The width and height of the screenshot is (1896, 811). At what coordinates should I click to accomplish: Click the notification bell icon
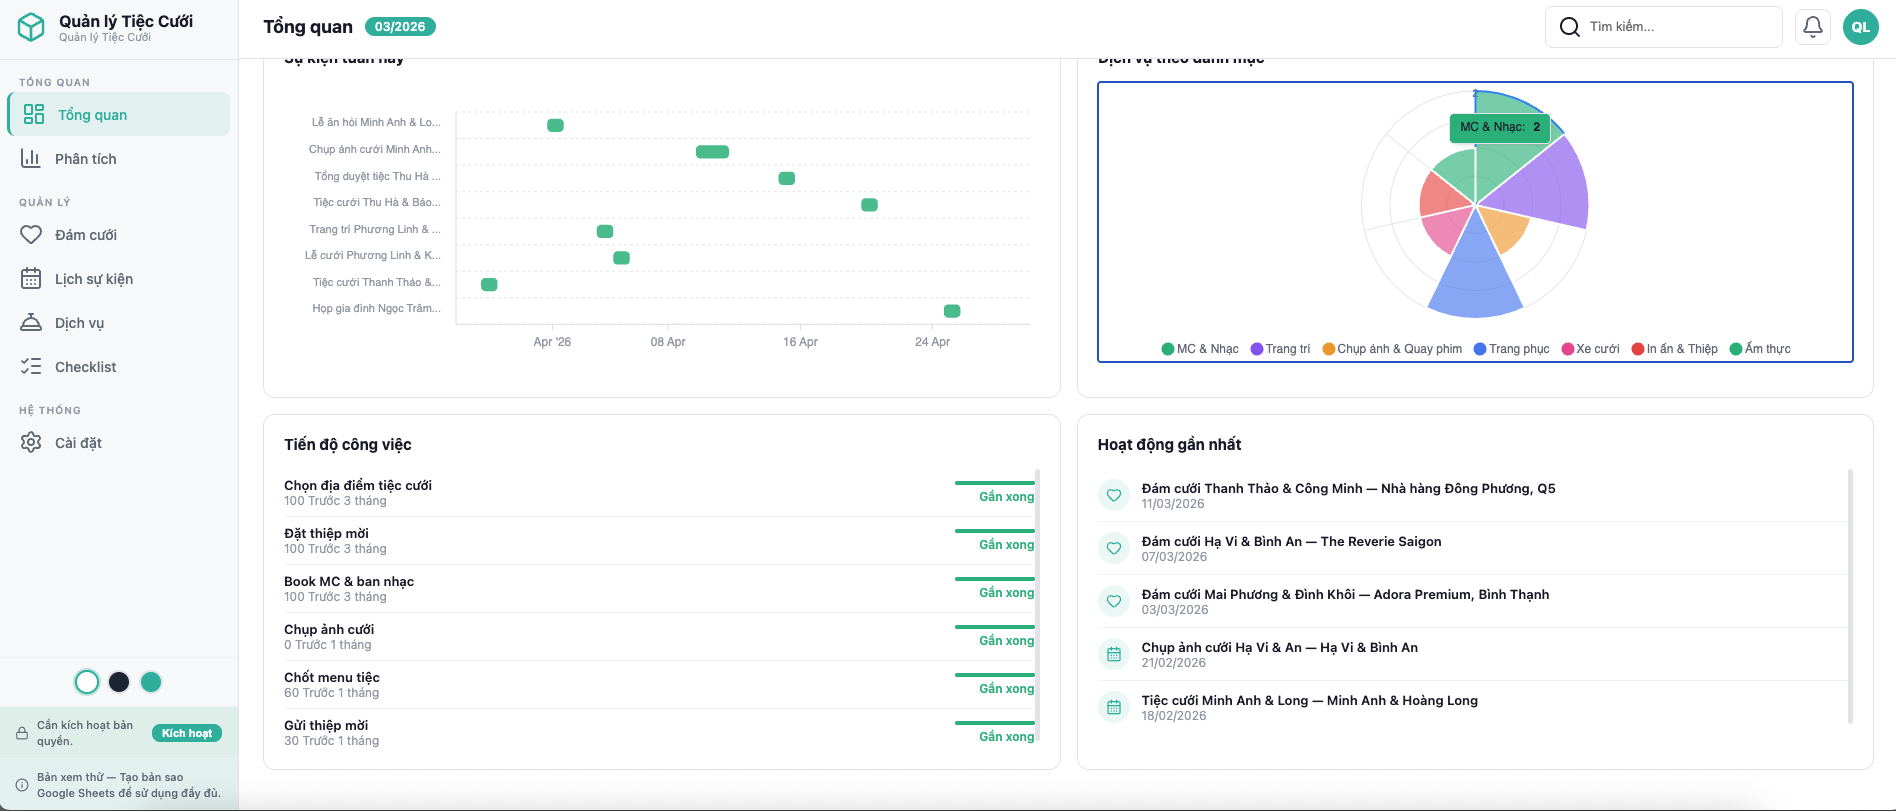click(1812, 27)
